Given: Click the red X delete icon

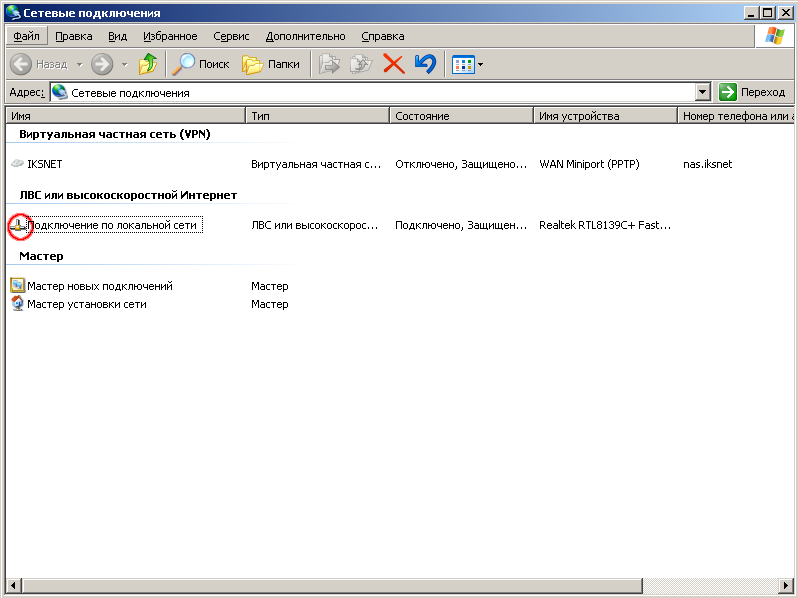Looking at the screenshot, I should click(x=393, y=64).
